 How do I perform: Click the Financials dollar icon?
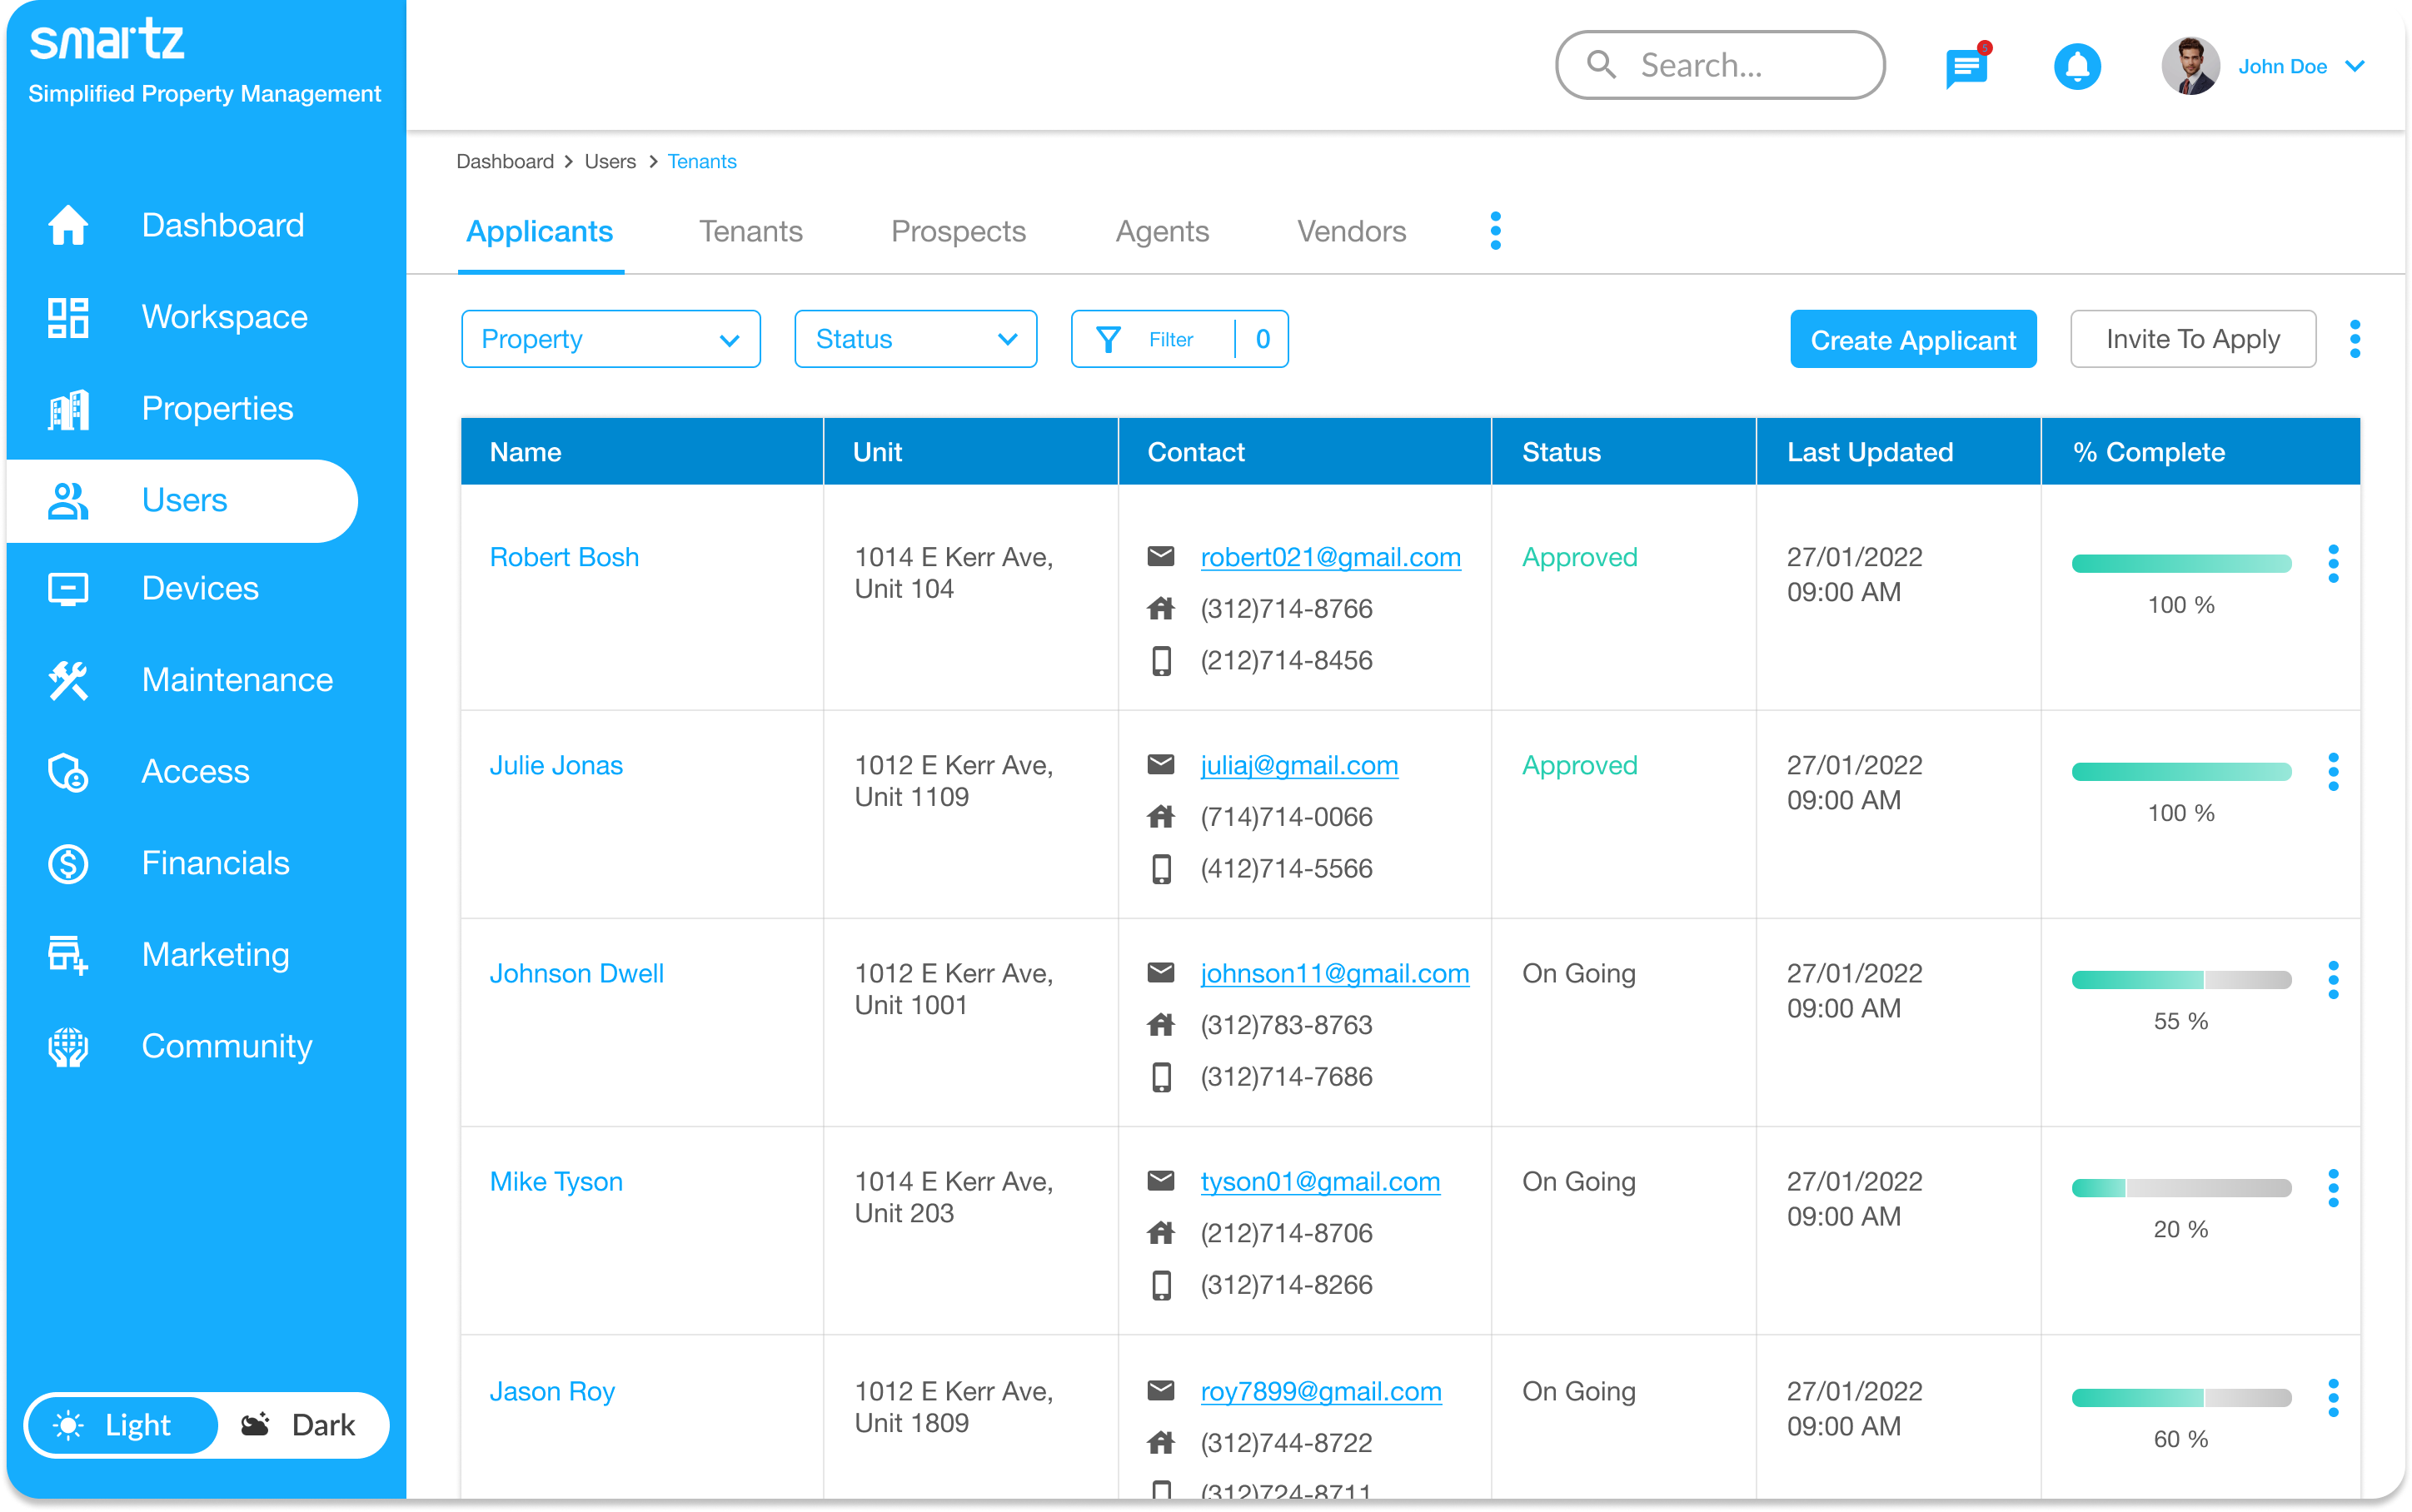coord(68,863)
